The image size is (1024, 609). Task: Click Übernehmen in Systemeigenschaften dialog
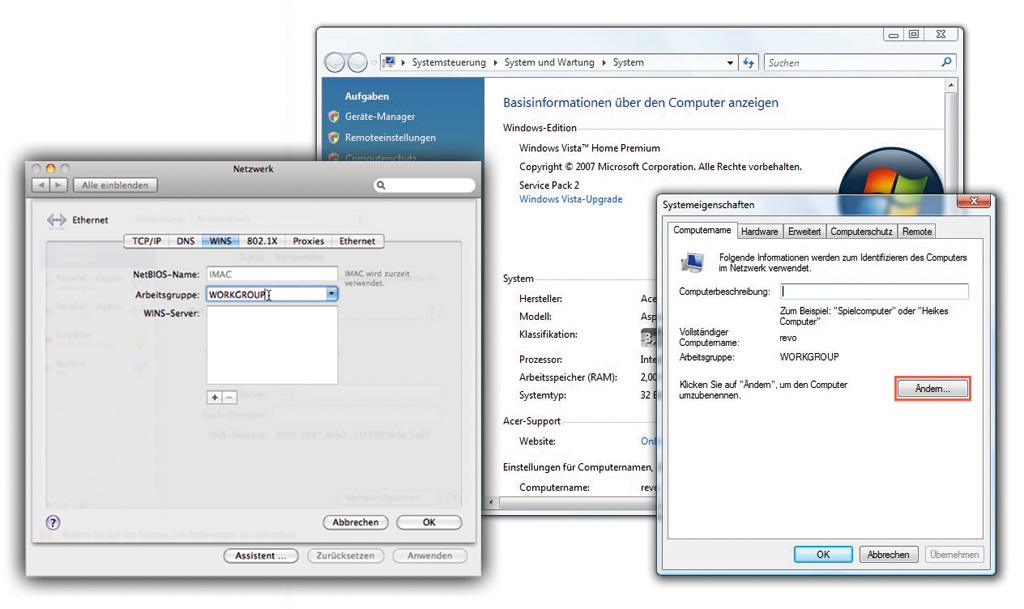point(954,554)
